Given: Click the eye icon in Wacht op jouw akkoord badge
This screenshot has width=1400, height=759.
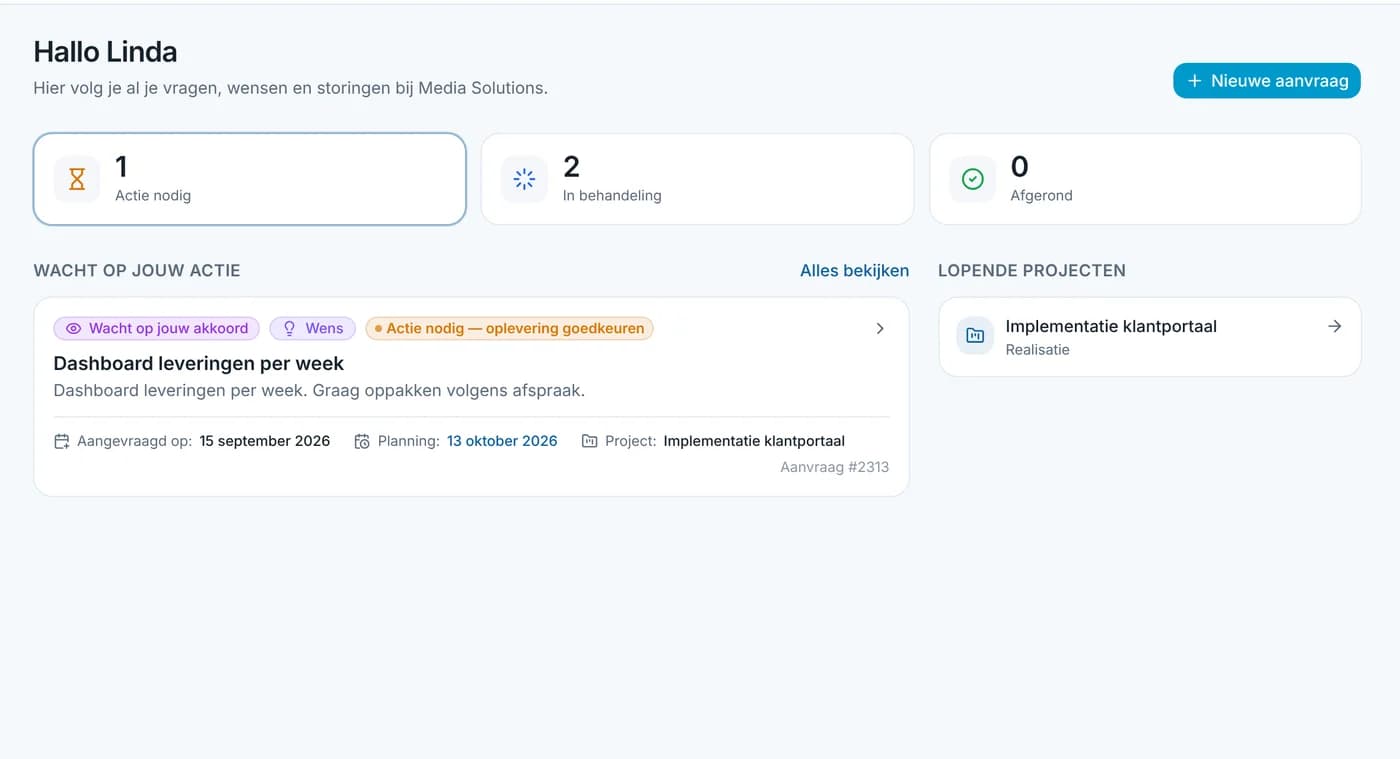Looking at the screenshot, I should click(x=73, y=328).
